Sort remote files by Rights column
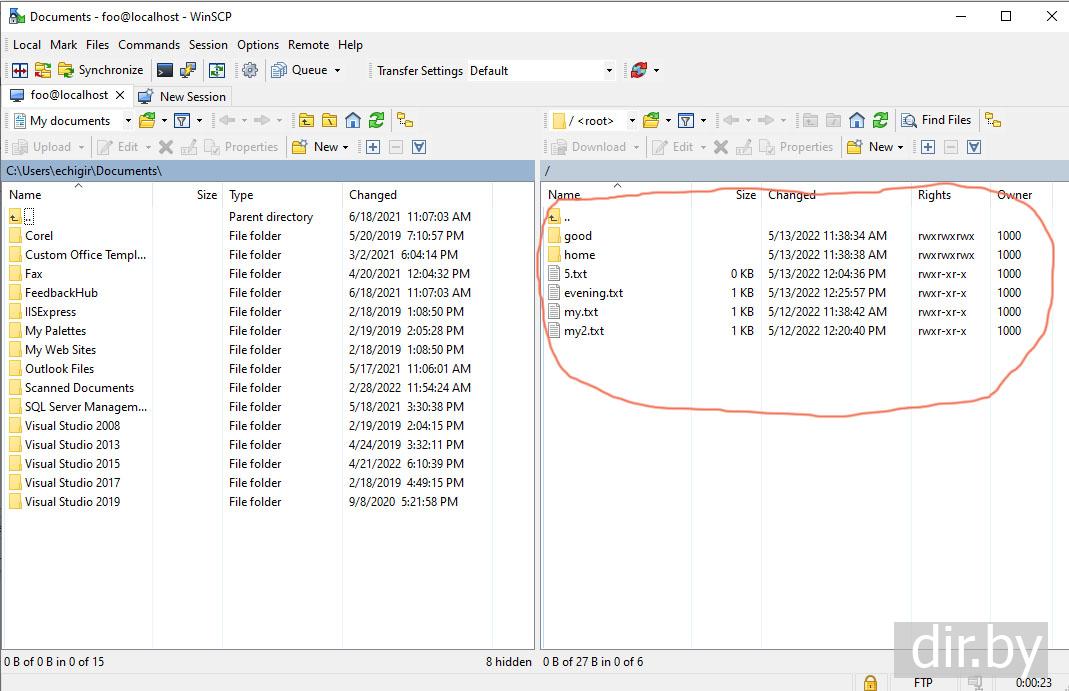This screenshot has width=1069, height=691. click(x=934, y=195)
